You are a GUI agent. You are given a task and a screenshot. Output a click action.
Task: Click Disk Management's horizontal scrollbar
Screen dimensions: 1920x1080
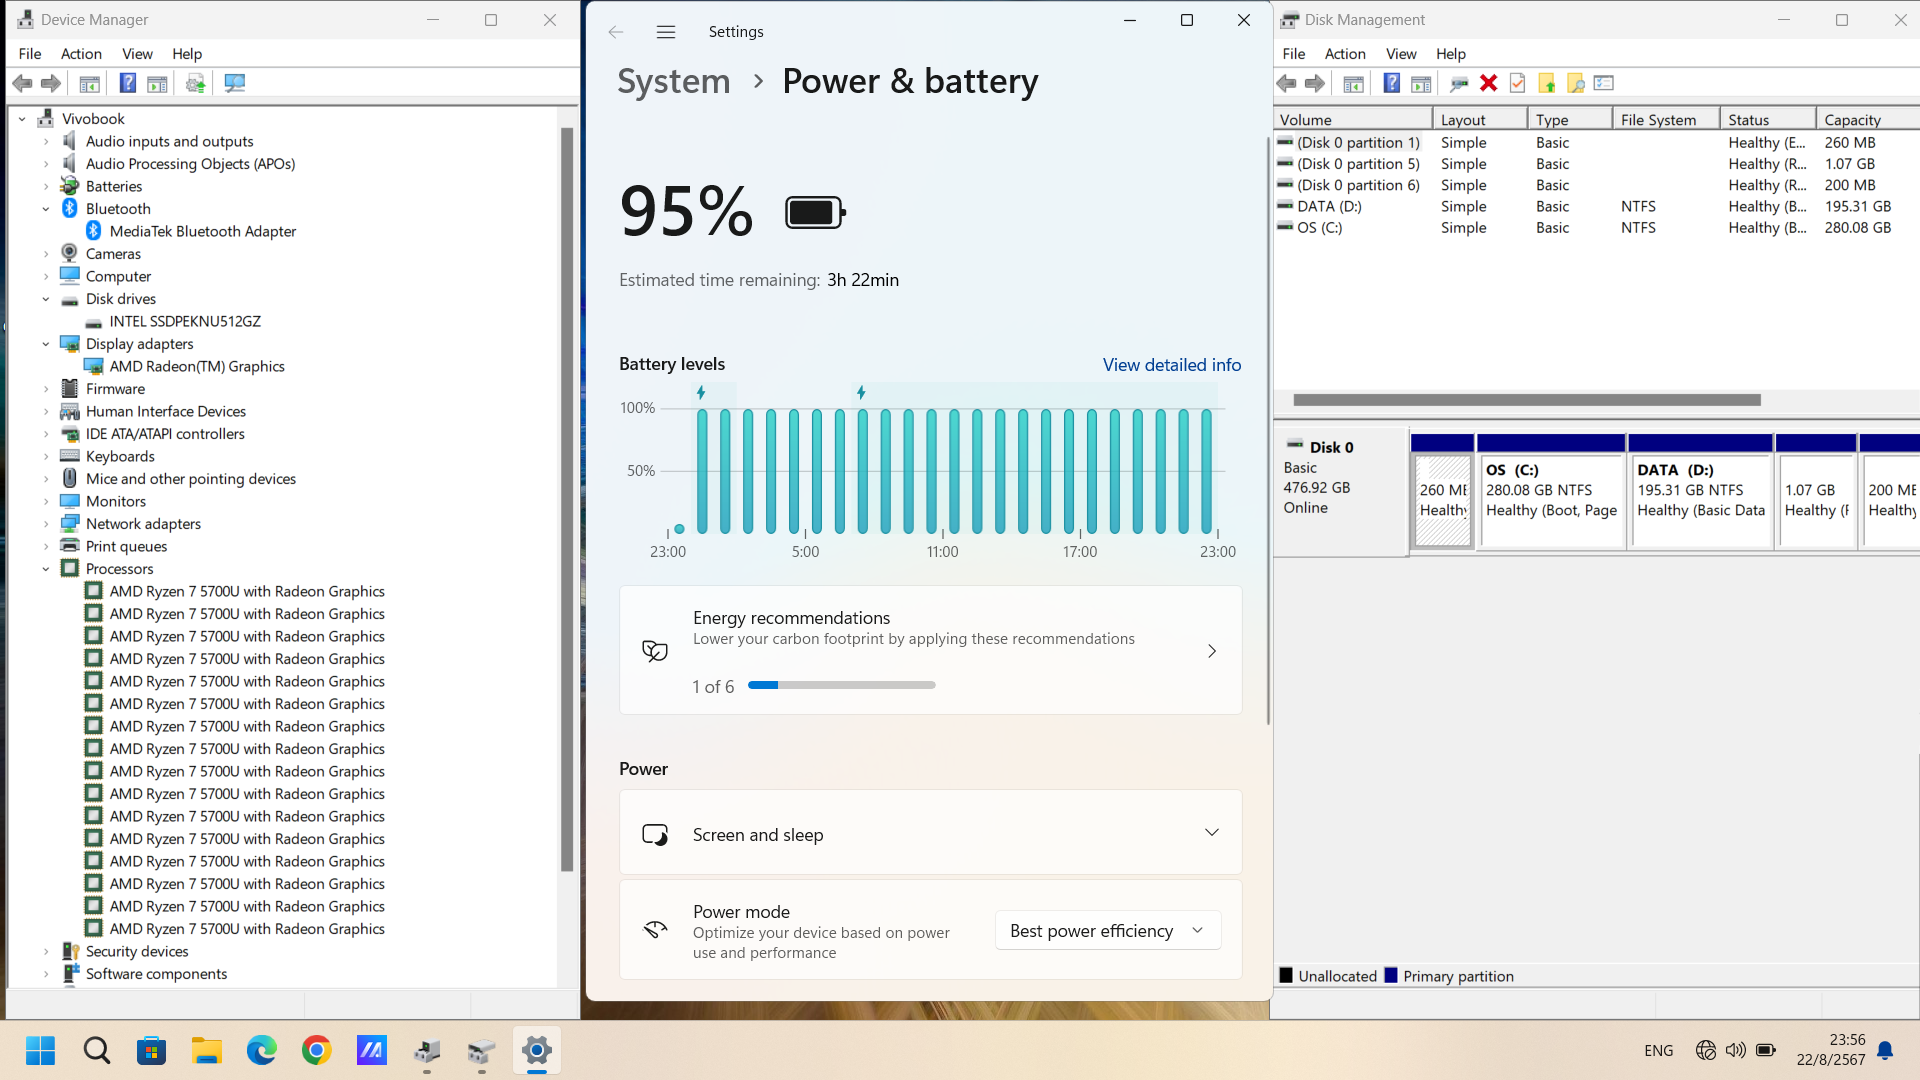[1527, 400]
